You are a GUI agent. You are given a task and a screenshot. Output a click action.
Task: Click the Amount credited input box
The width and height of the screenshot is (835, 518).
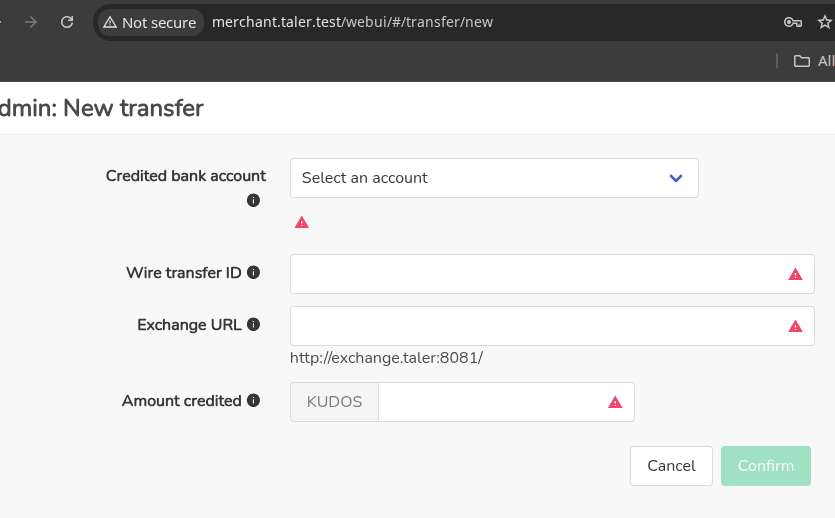coord(490,402)
